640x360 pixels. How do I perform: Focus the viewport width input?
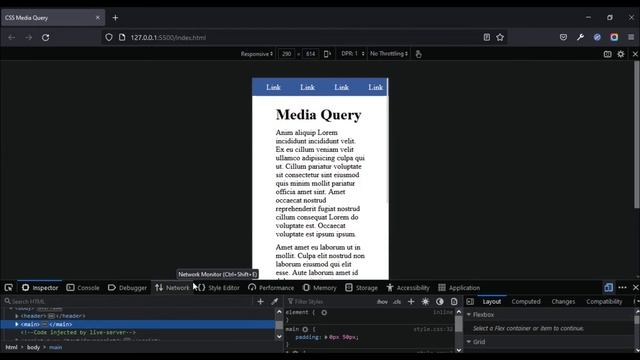pyautogui.click(x=287, y=54)
